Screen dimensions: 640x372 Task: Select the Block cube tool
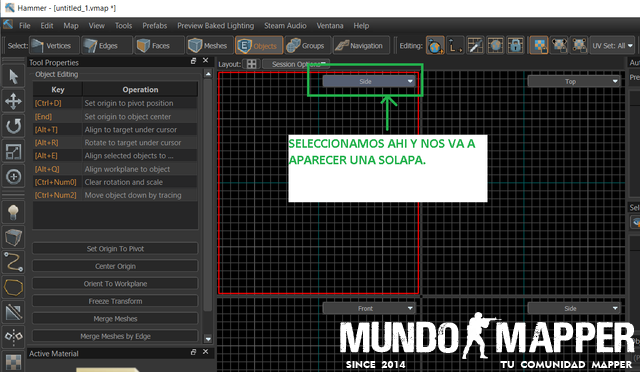13,237
